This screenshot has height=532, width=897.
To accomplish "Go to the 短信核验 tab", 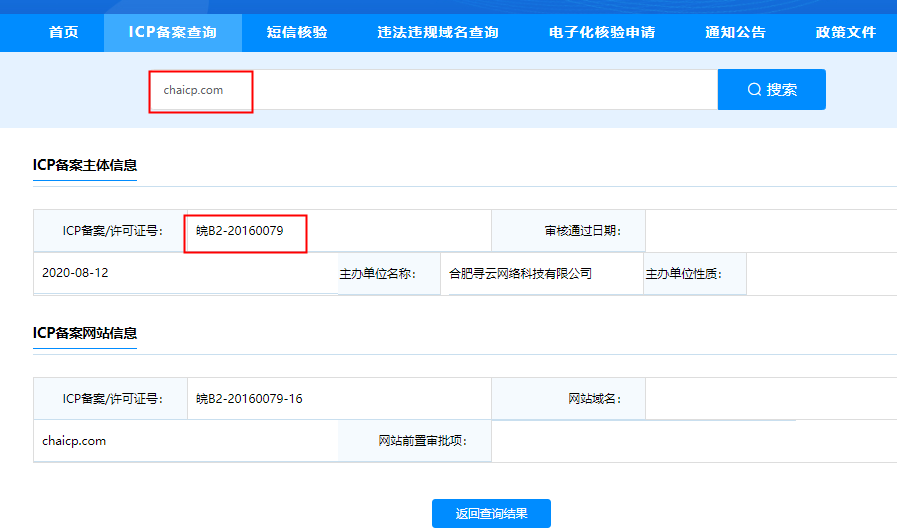I will 297,32.
